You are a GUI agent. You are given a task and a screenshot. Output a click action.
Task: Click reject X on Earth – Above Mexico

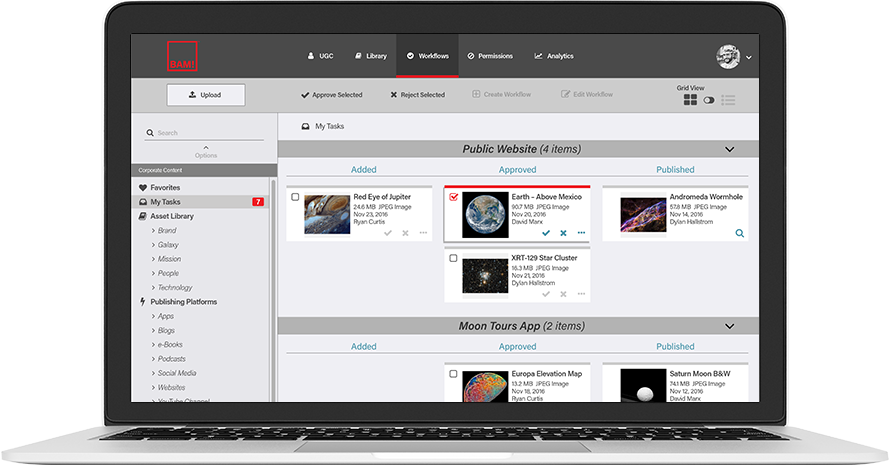click(x=563, y=233)
